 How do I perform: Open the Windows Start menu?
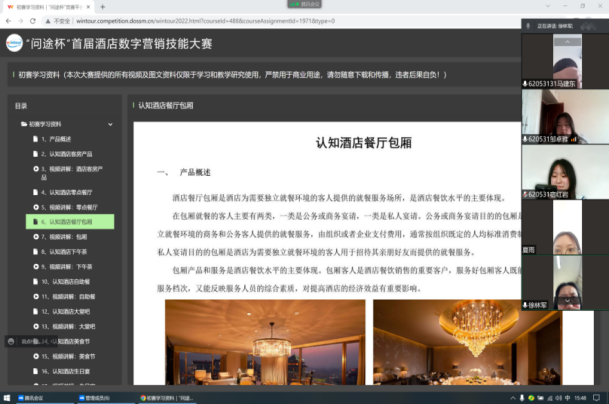click(6, 397)
